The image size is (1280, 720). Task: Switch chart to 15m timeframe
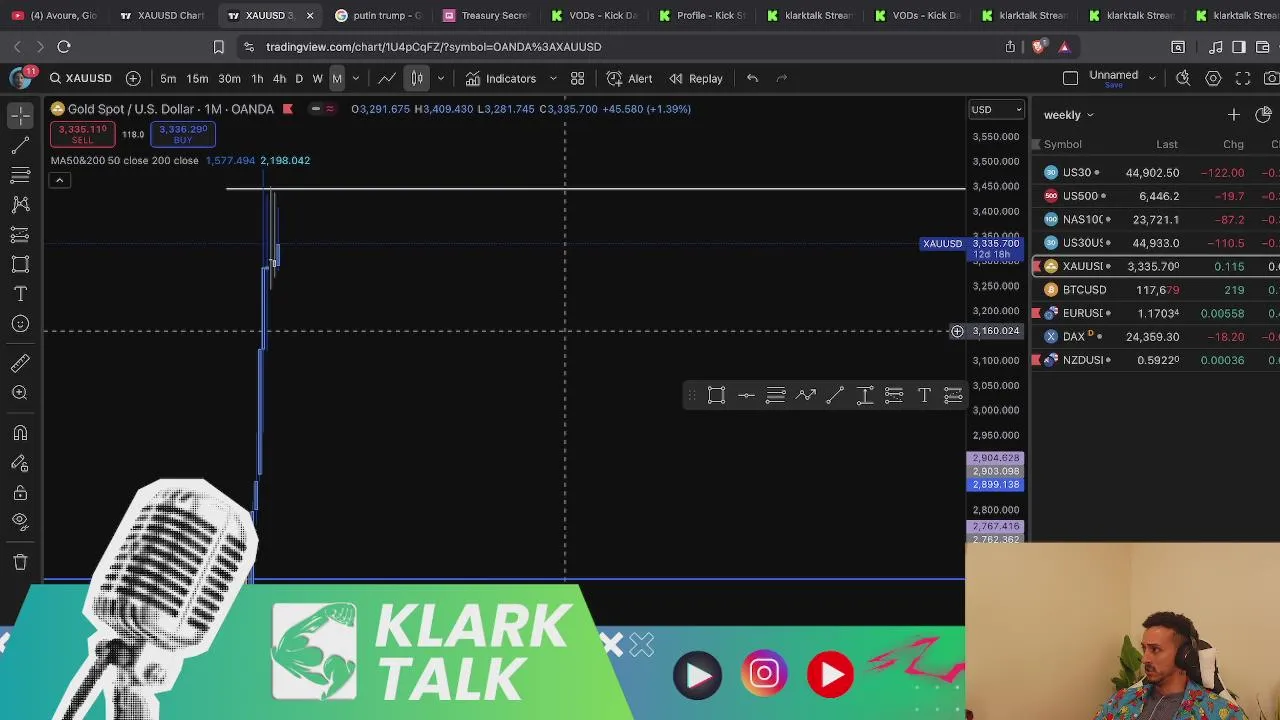coord(197,78)
